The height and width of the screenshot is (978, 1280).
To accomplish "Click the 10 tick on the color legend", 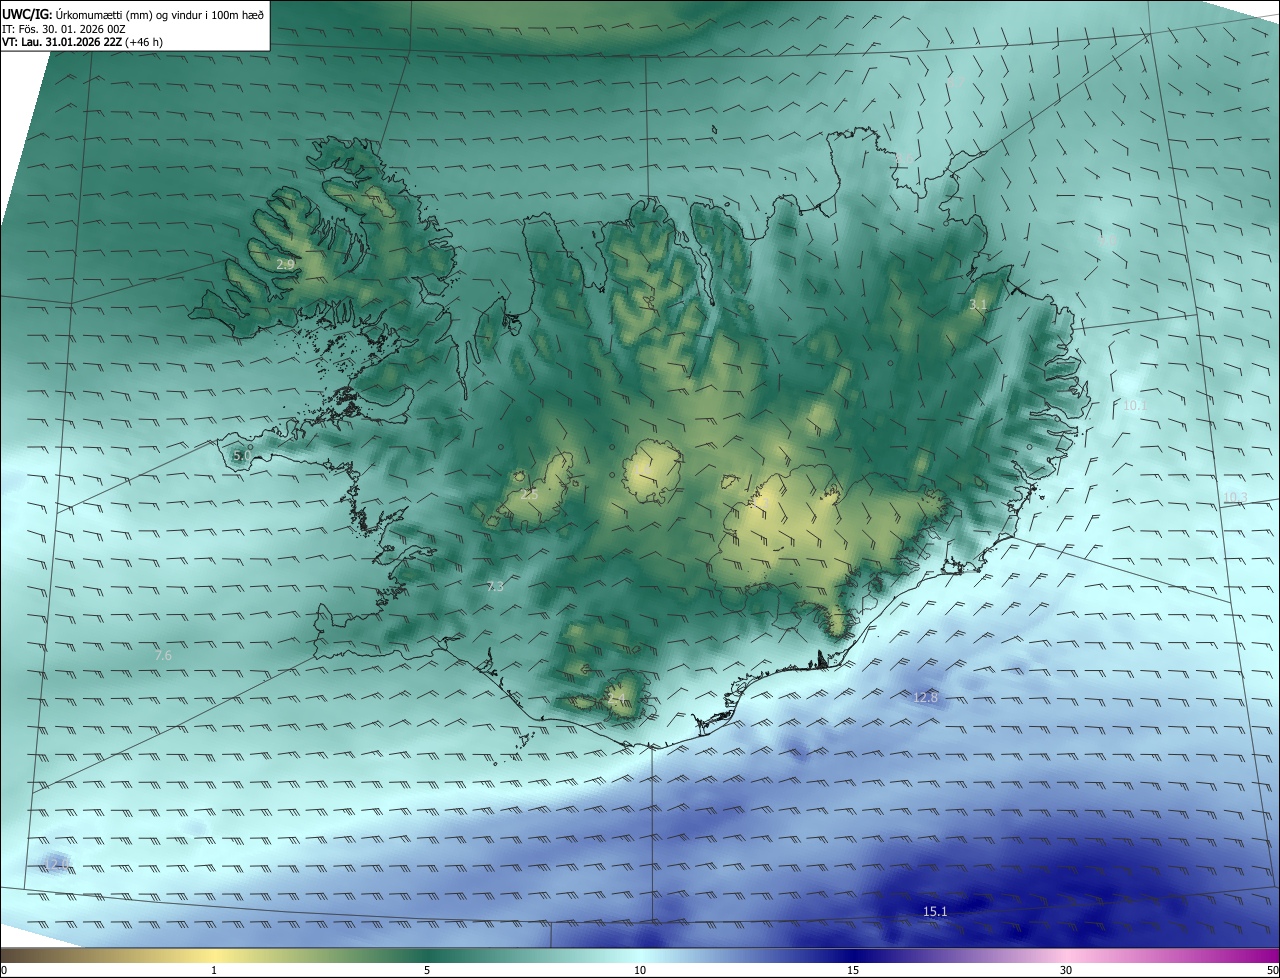I will (640, 970).
